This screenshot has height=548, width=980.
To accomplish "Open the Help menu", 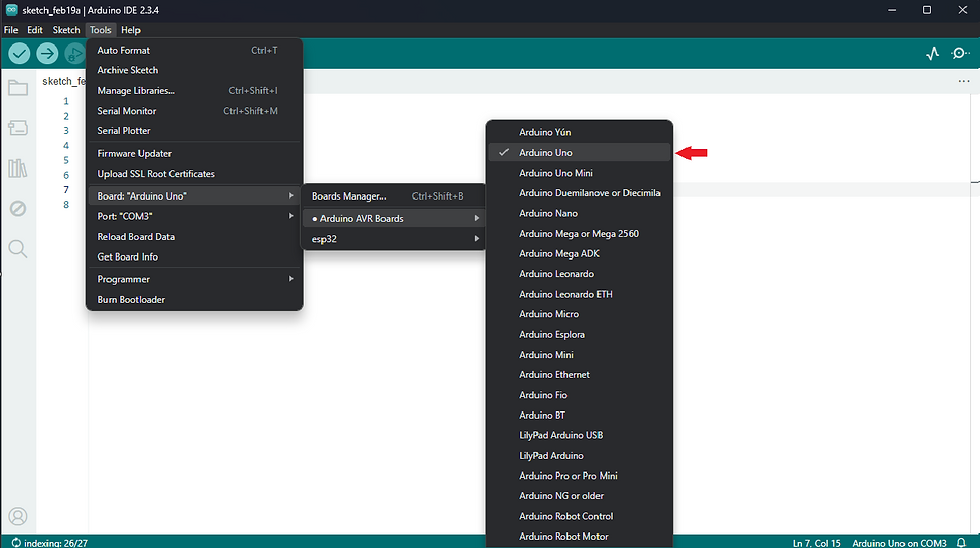I will (131, 30).
